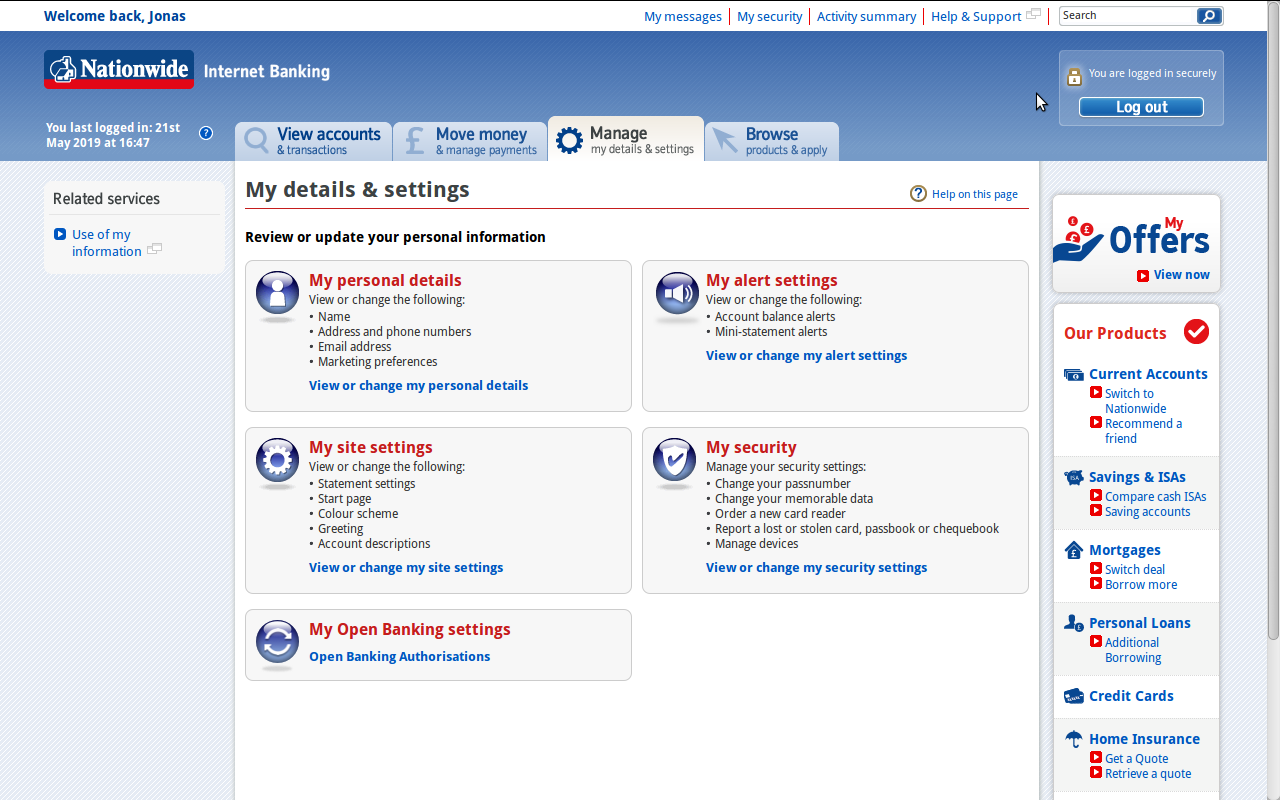1280x800 pixels.
Task: Open the Open Banking Authorisations link
Action: coord(399,656)
